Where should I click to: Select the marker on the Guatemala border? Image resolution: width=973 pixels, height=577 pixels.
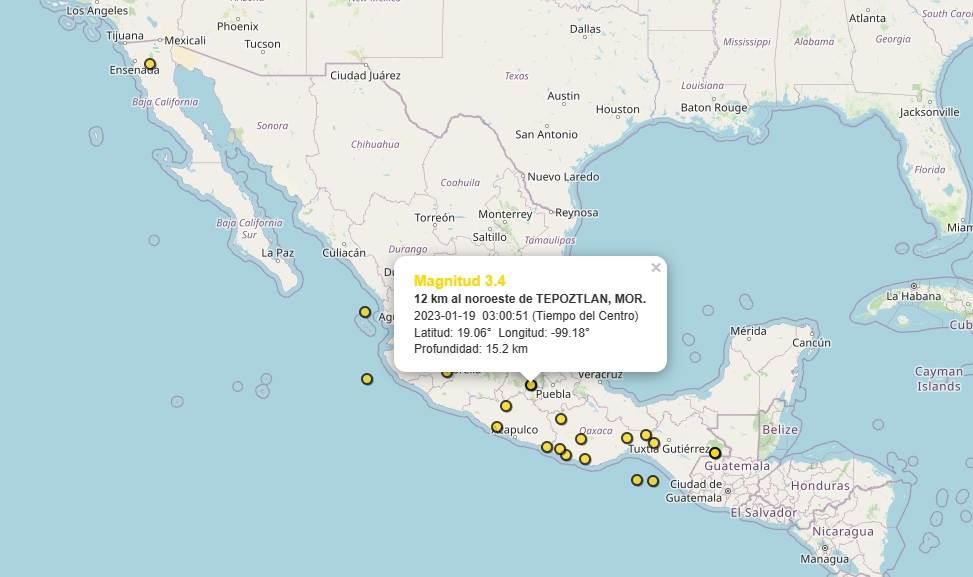[715, 453]
